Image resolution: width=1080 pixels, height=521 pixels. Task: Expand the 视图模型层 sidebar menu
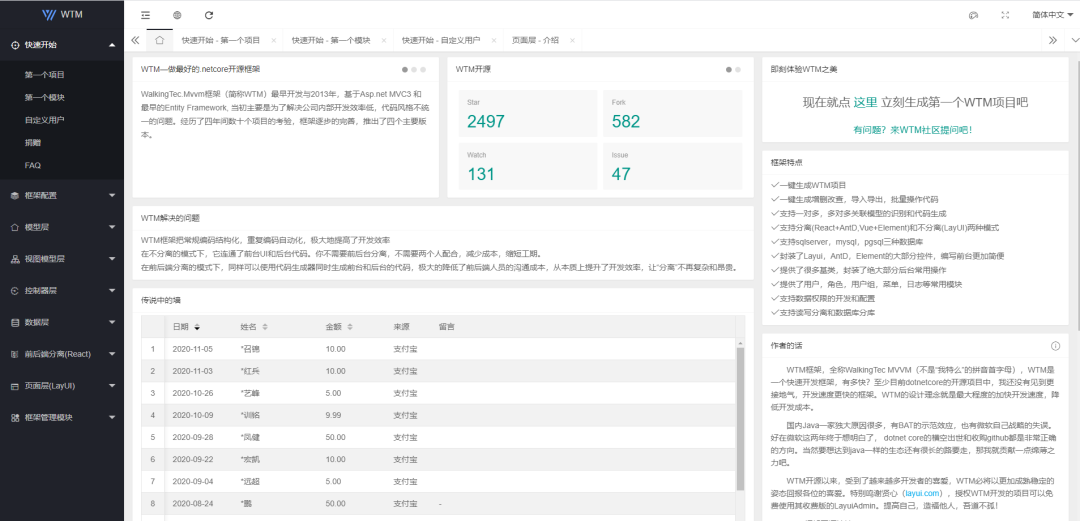62,259
